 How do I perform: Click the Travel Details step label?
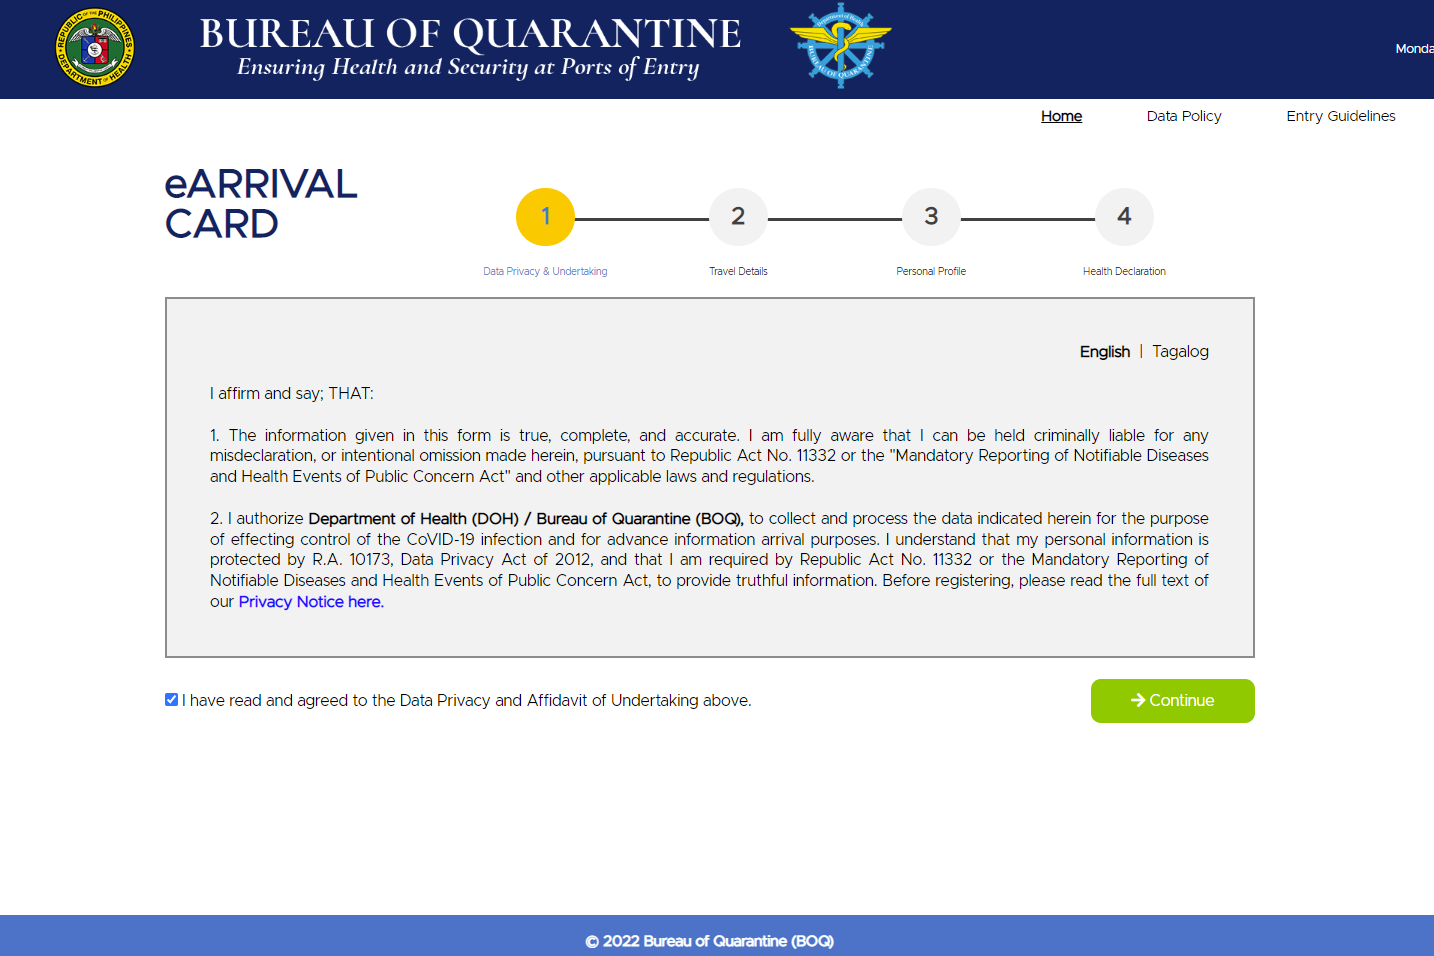coord(738,271)
